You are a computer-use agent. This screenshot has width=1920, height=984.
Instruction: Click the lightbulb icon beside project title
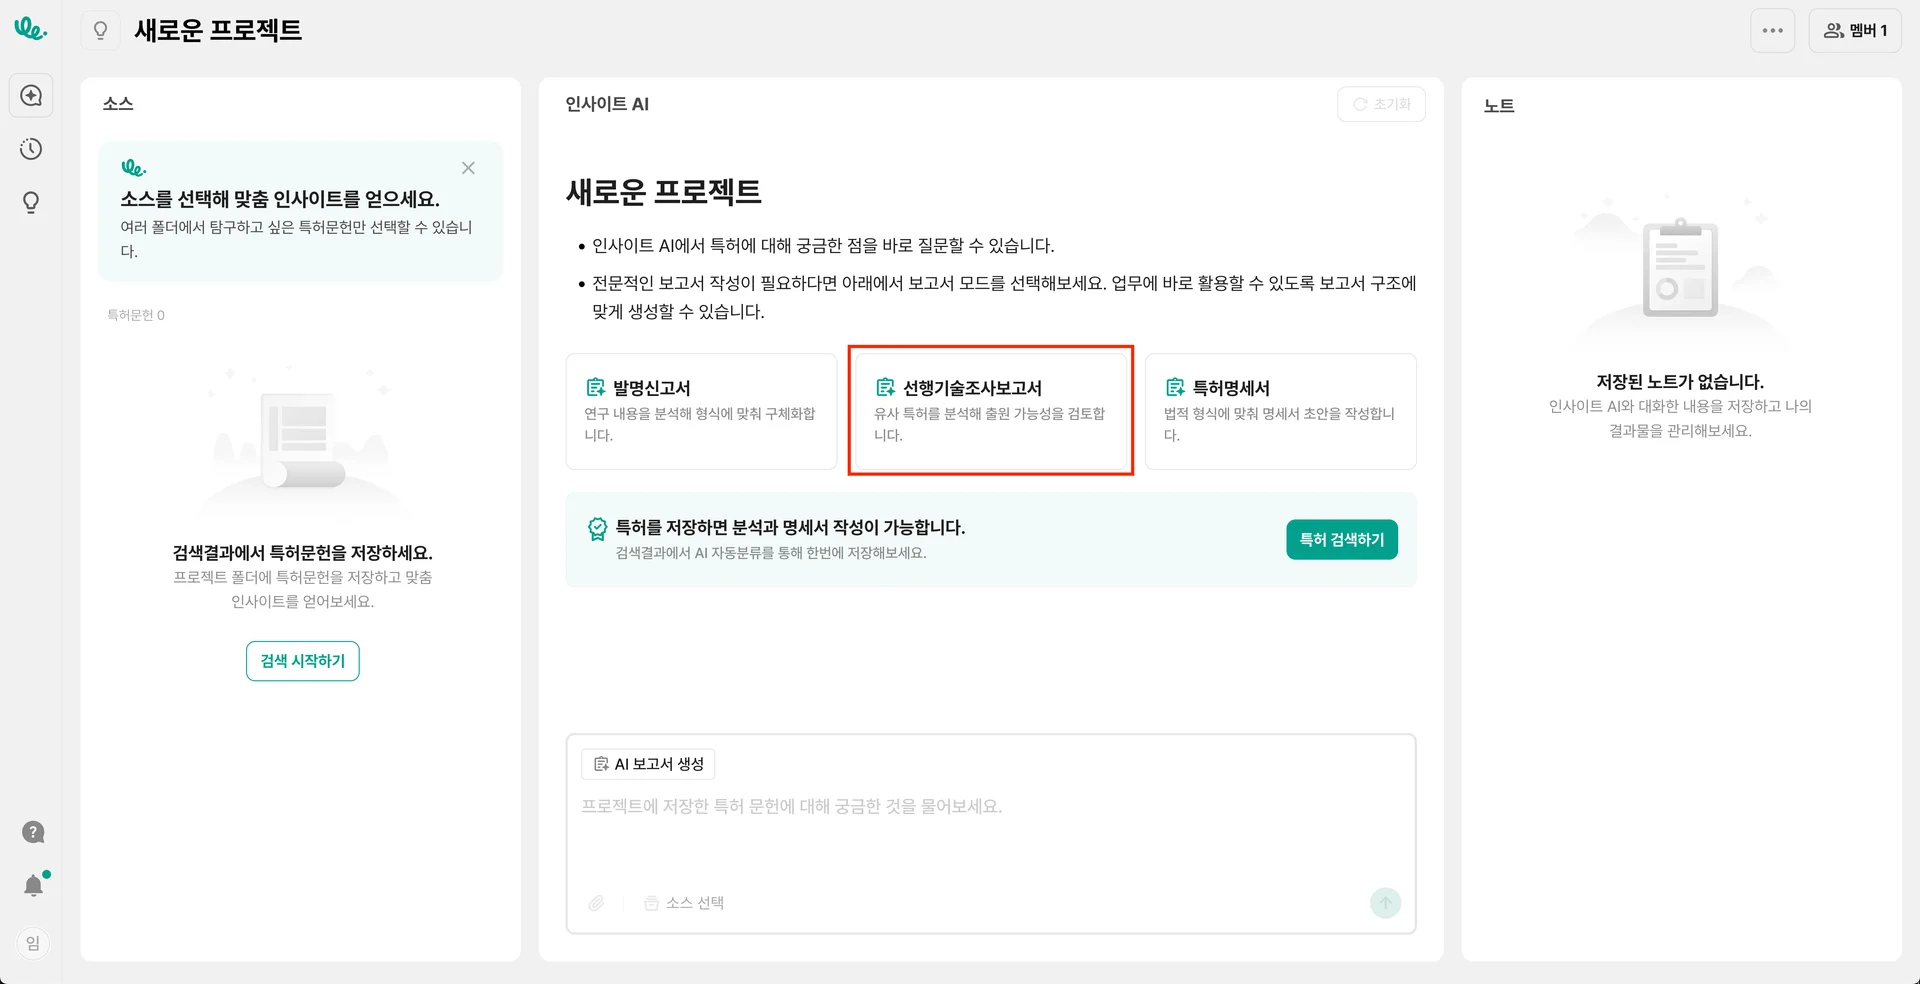[x=100, y=30]
